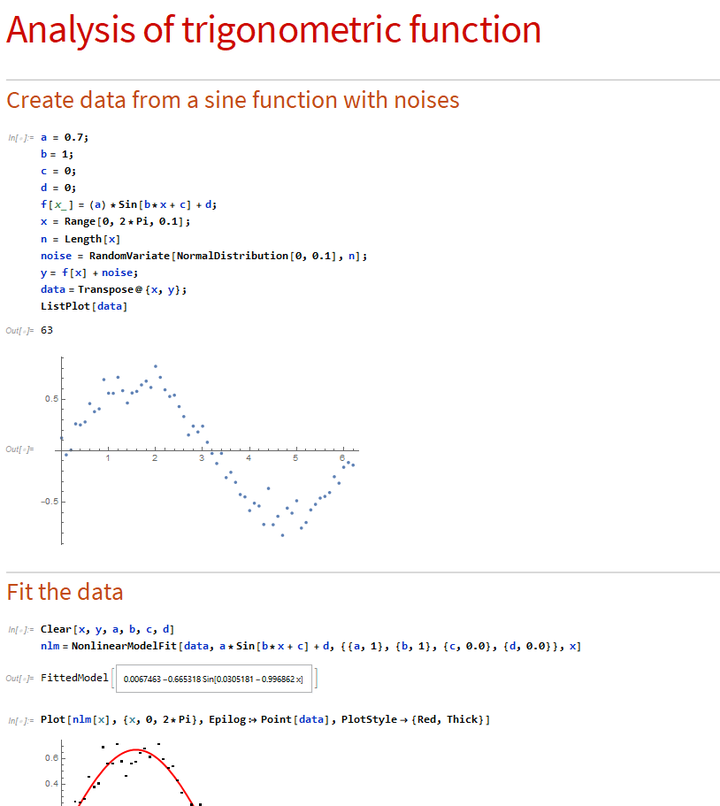Click the 'd = 0;' assignment line
This screenshot has height=806, width=720.
(x=58, y=188)
